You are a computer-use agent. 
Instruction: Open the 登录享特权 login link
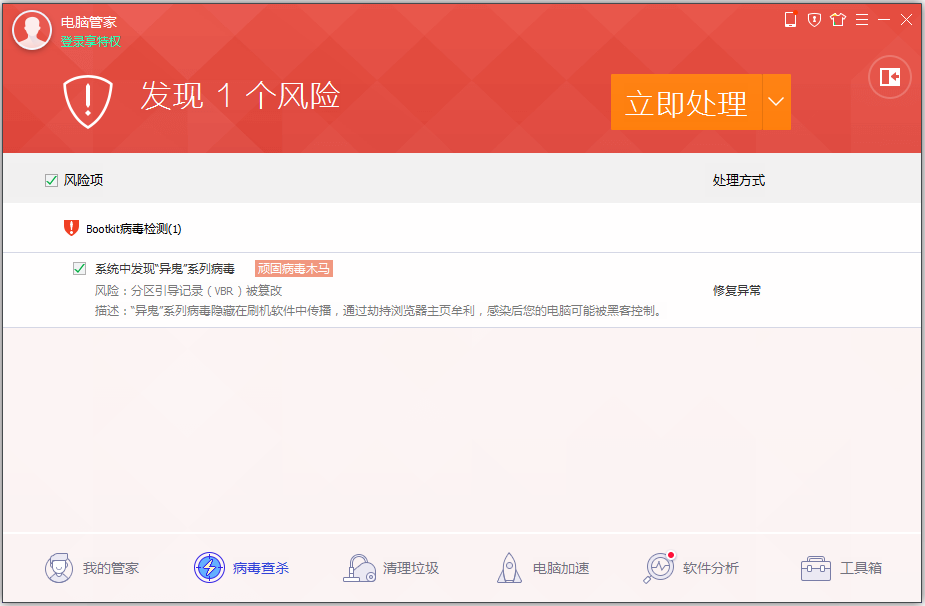(91, 41)
